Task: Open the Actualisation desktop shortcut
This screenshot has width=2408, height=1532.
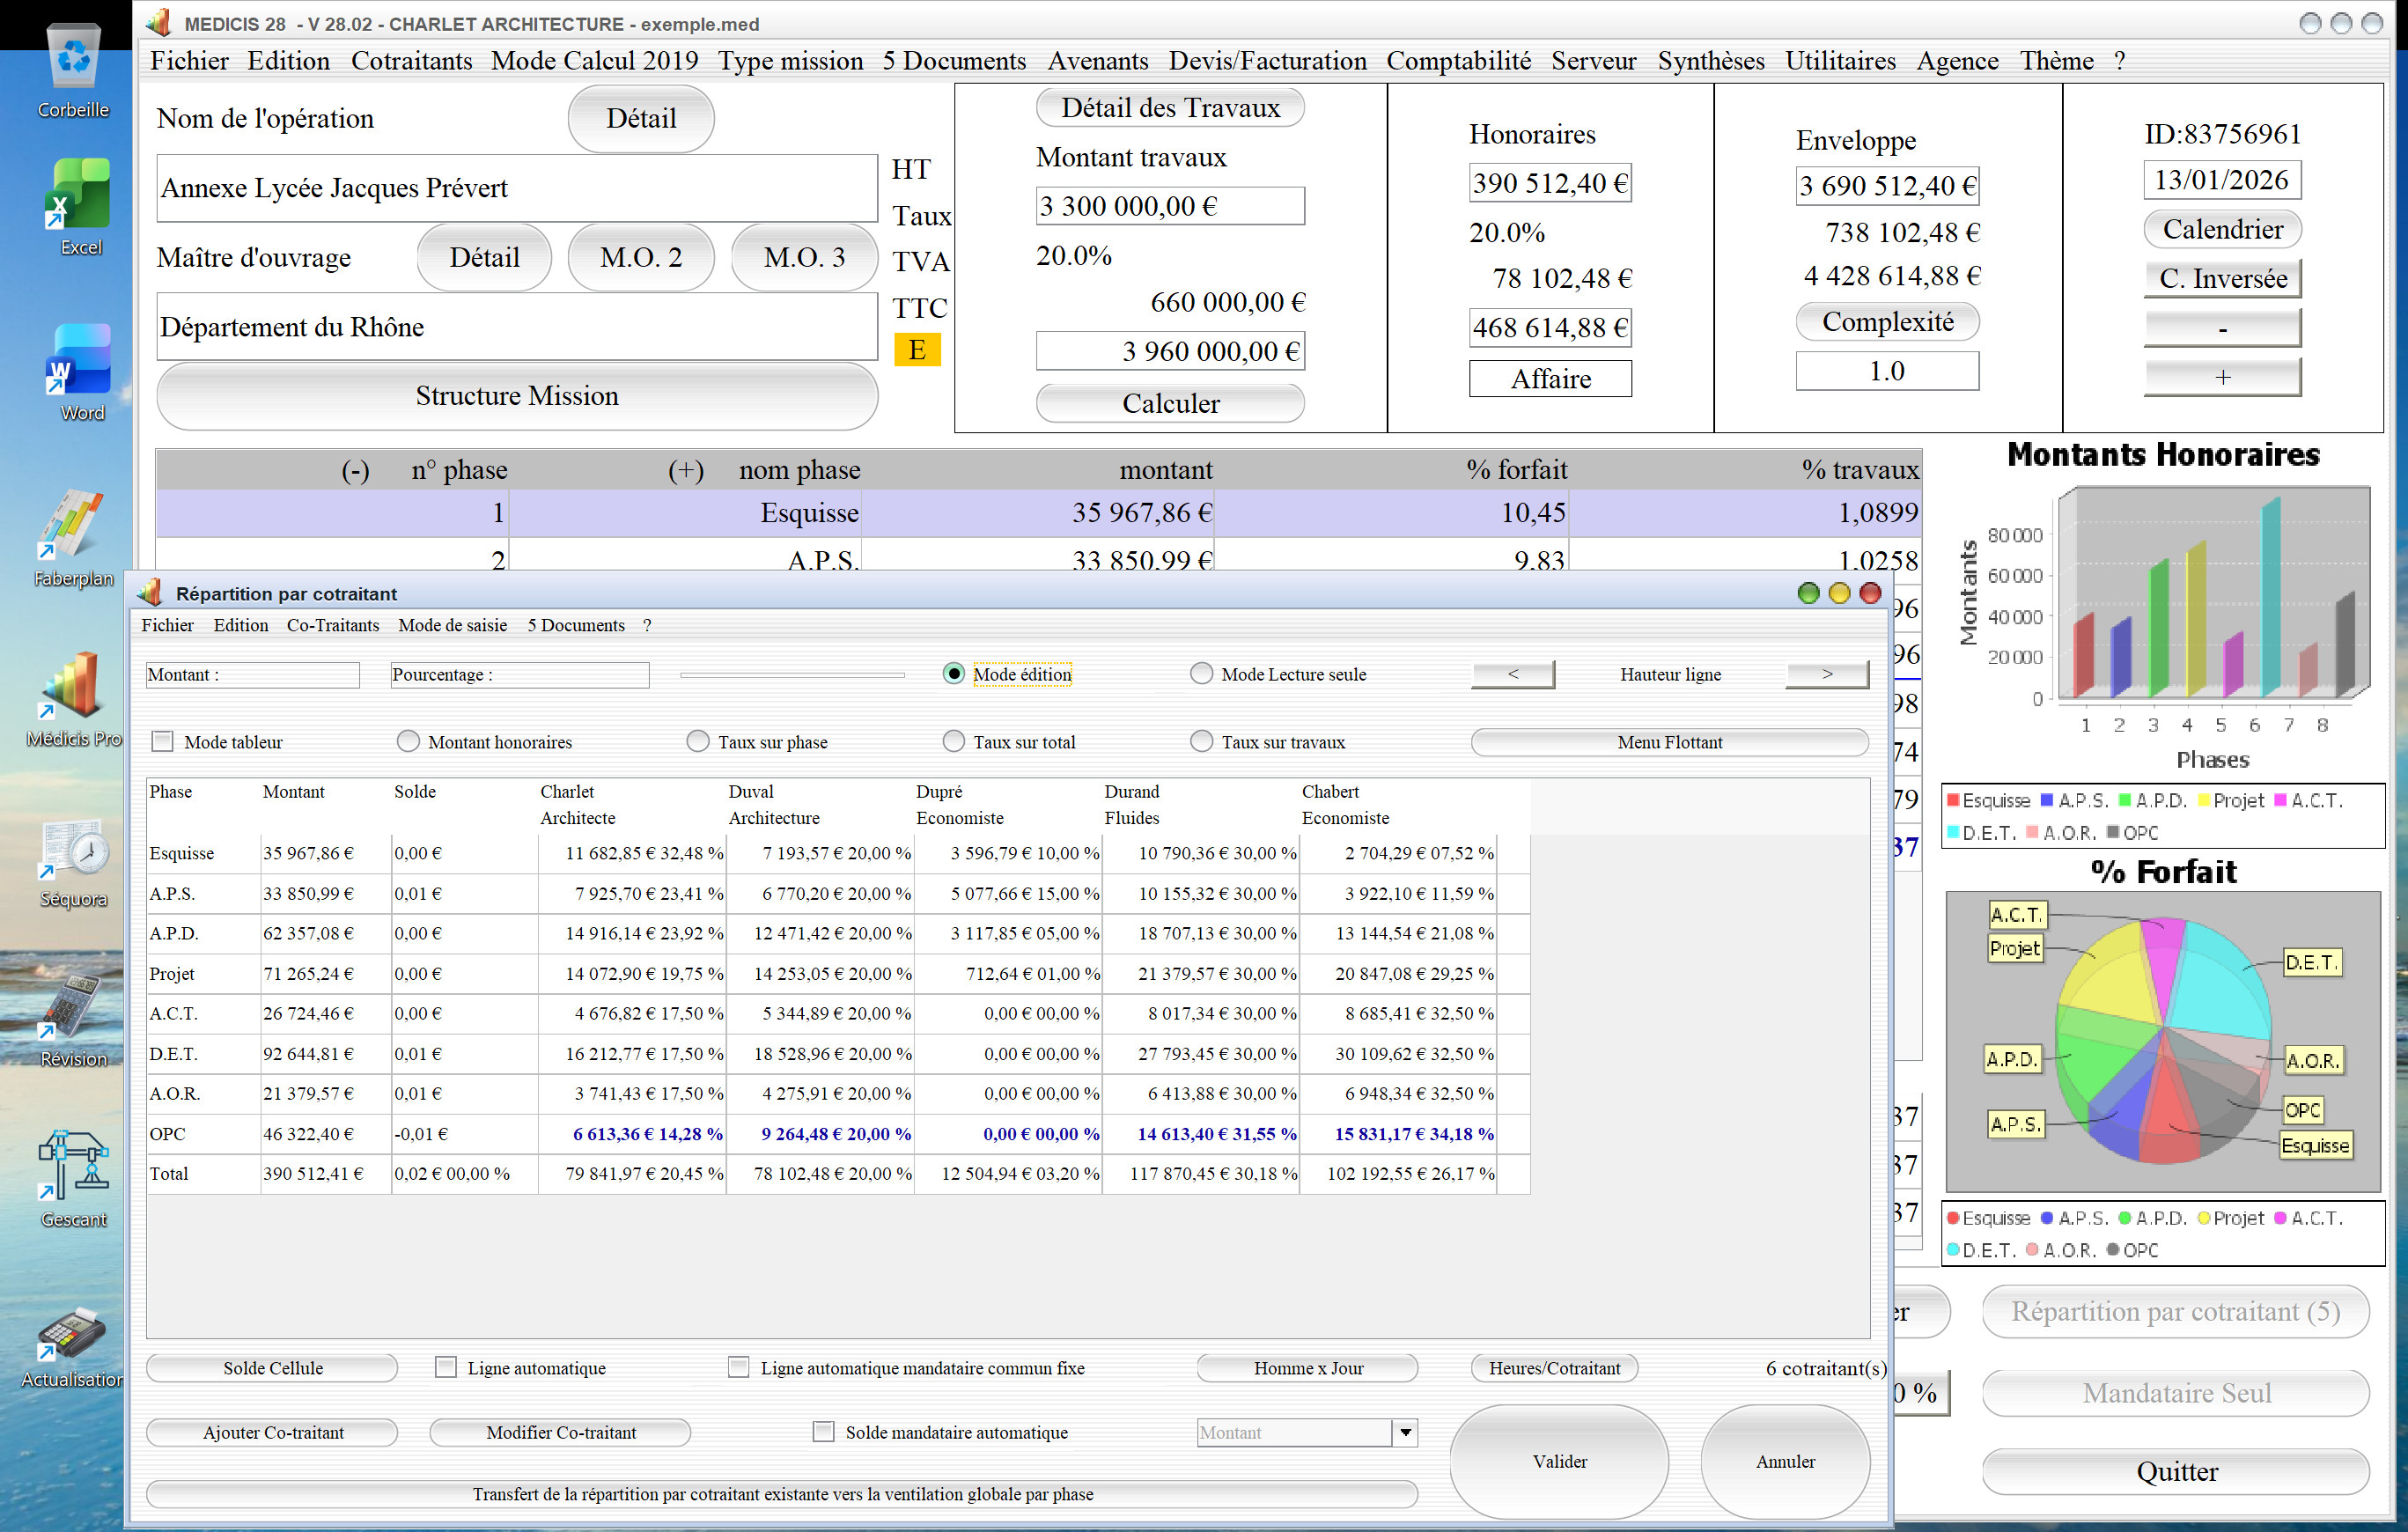Action: click(72, 1346)
